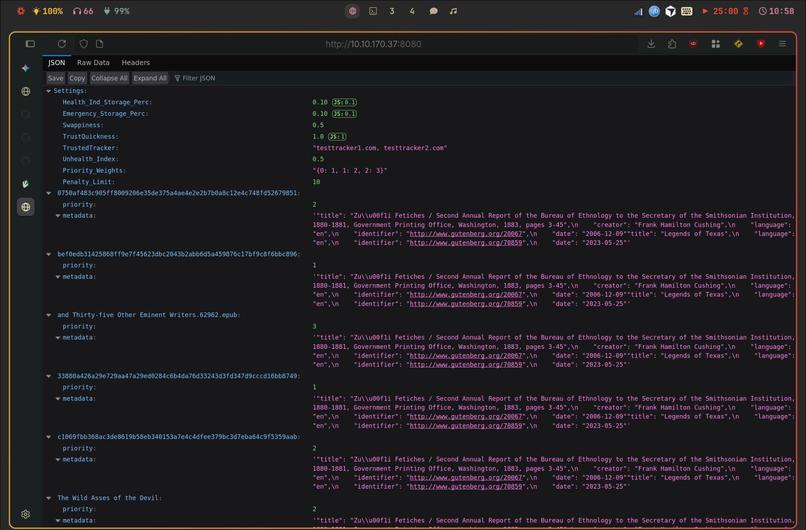Select the TrustedTracker key
This screenshot has height=530, width=806.
[x=90, y=148]
